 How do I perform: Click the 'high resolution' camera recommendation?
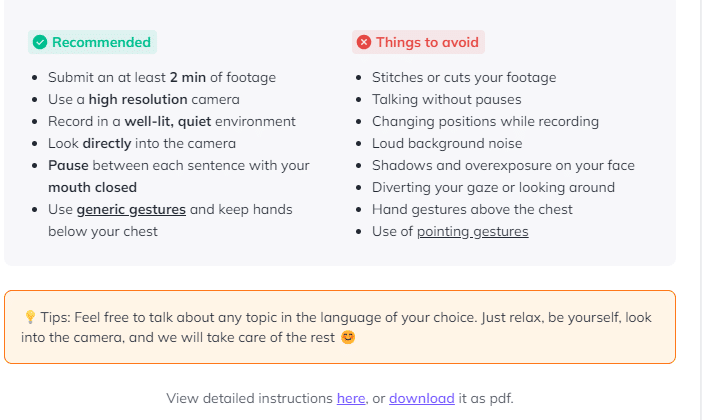(x=138, y=99)
